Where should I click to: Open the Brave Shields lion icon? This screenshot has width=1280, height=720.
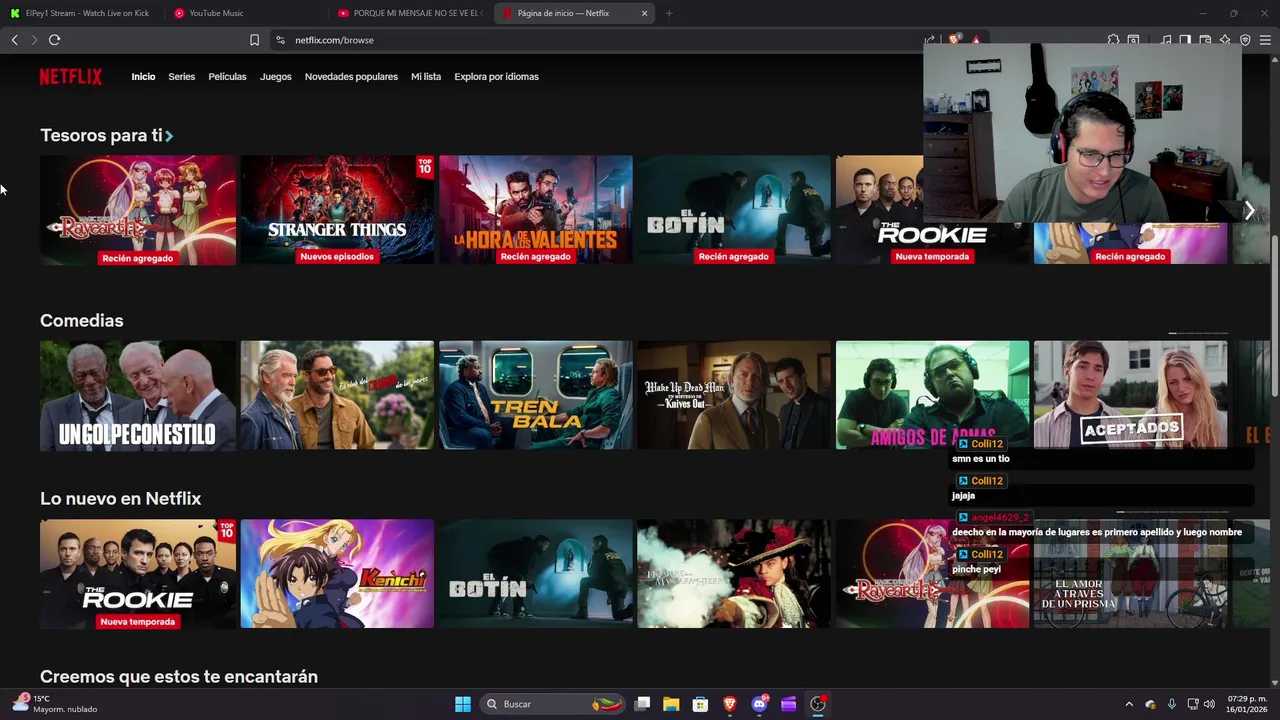click(x=954, y=40)
